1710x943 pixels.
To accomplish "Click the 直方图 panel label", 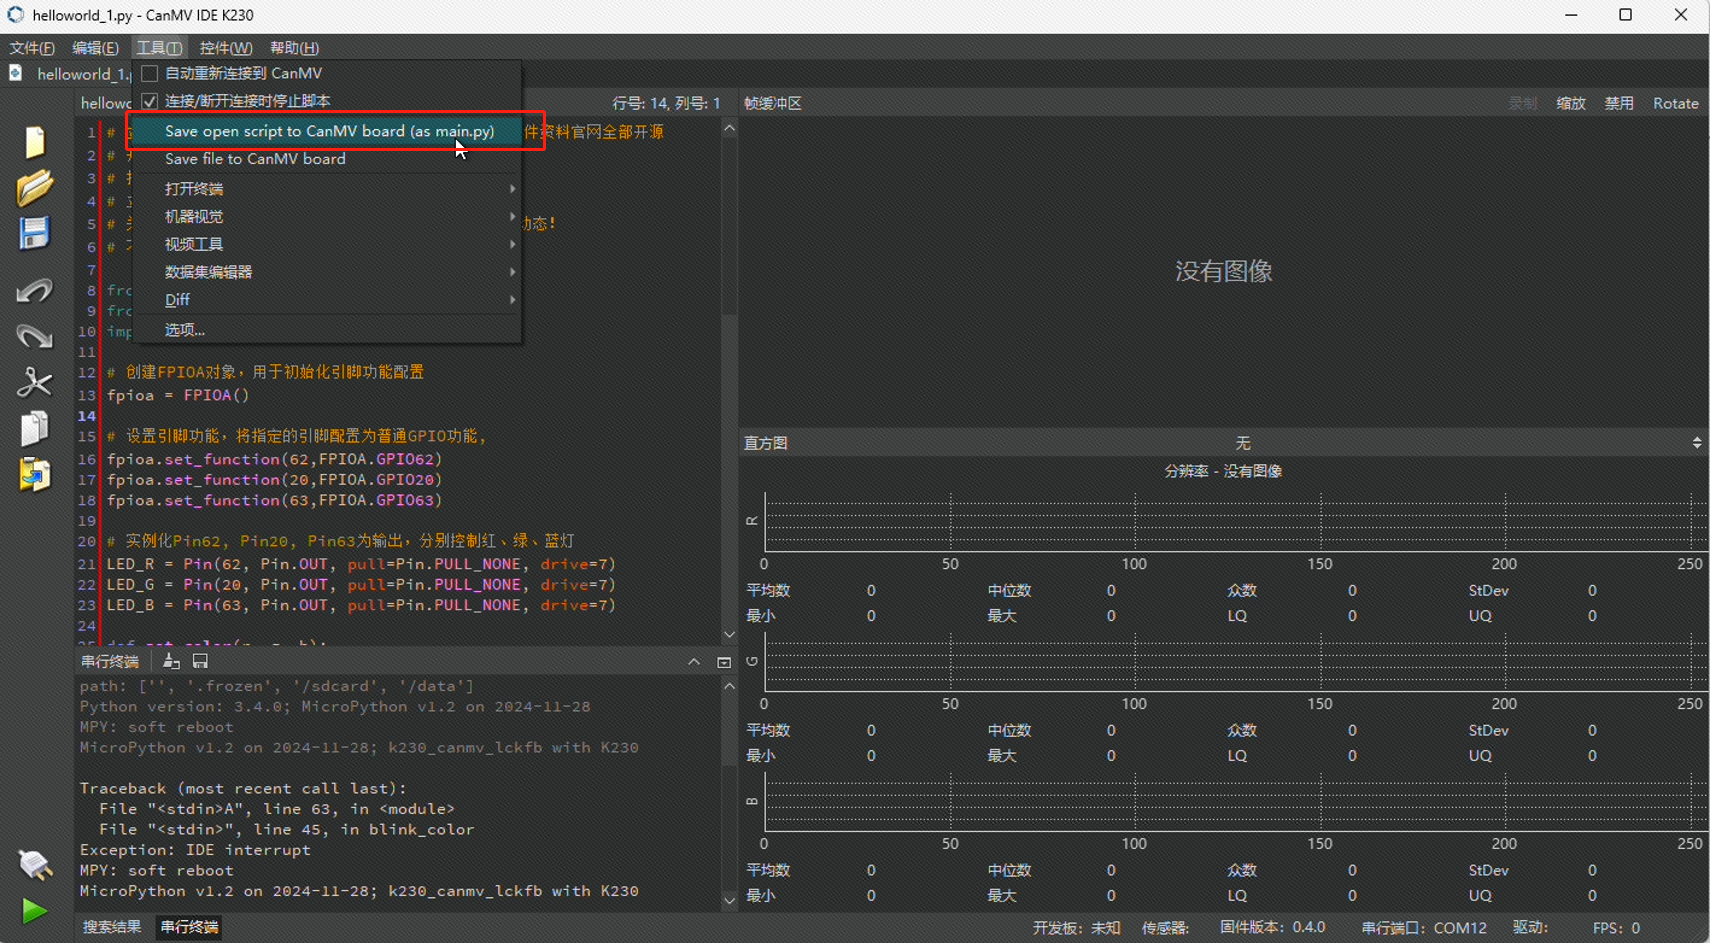I will coord(765,443).
